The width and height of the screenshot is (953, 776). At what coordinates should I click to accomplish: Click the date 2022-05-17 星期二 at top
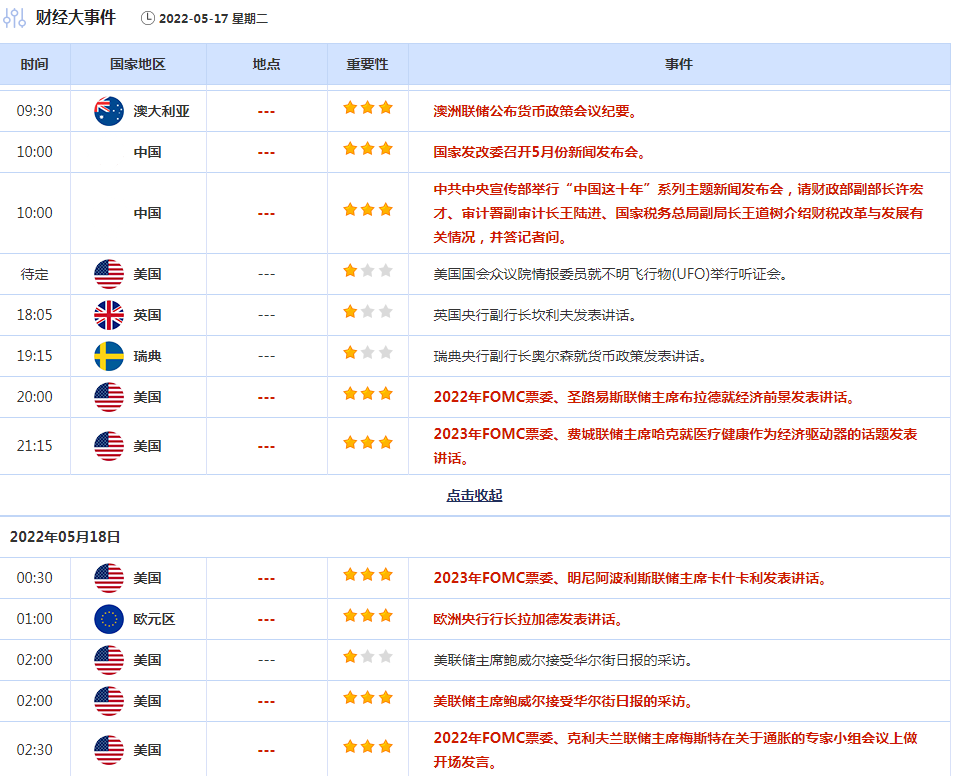pos(213,19)
